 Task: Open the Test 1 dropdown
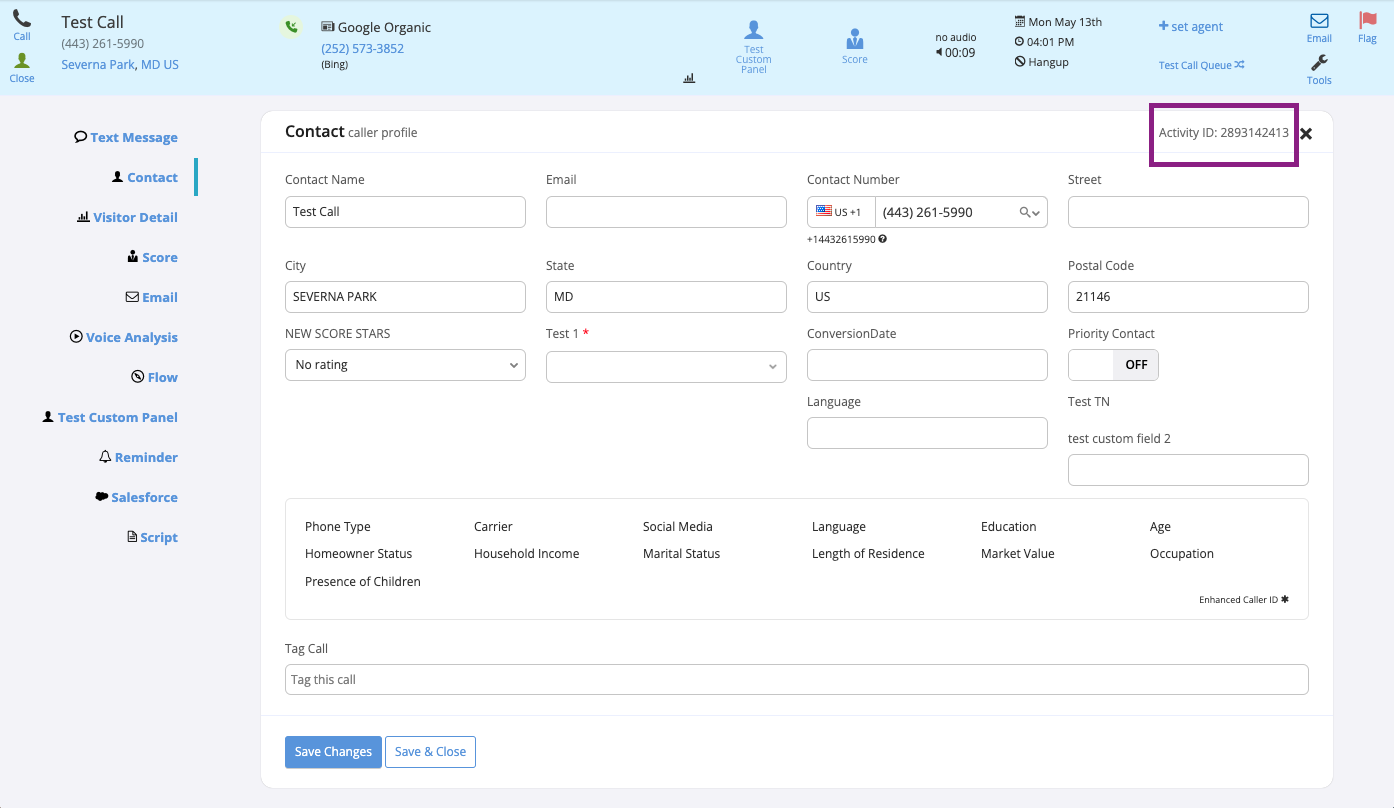666,367
